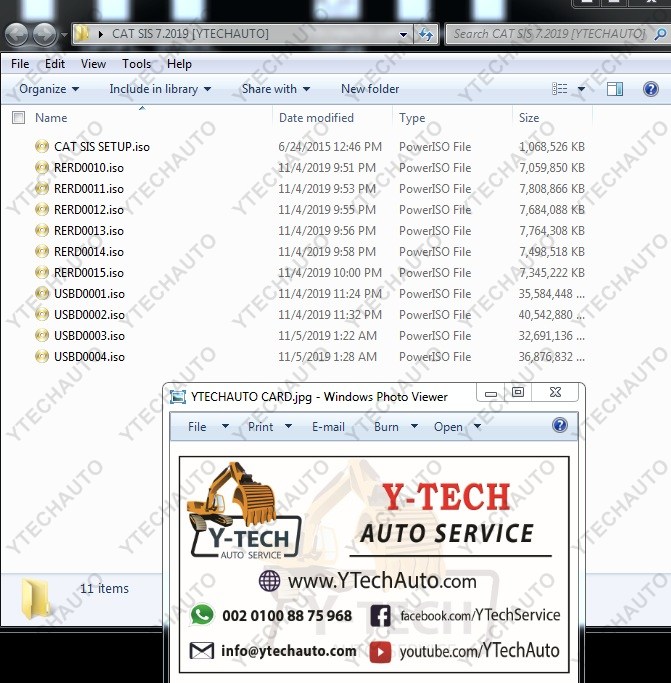Click the New folder button
This screenshot has width=671, height=683.
click(x=370, y=89)
